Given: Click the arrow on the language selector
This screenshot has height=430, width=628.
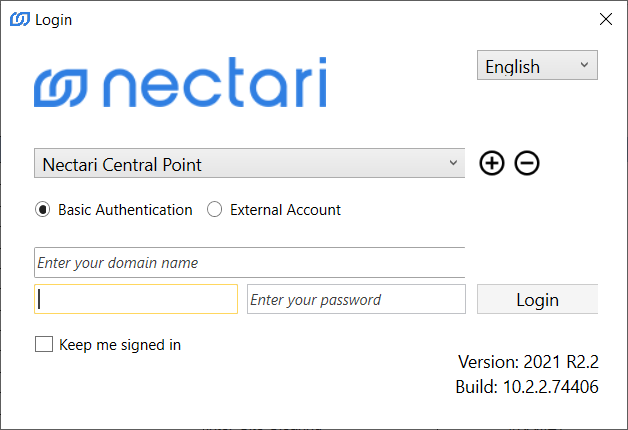Looking at the screenshot, I should click(584, 66).
